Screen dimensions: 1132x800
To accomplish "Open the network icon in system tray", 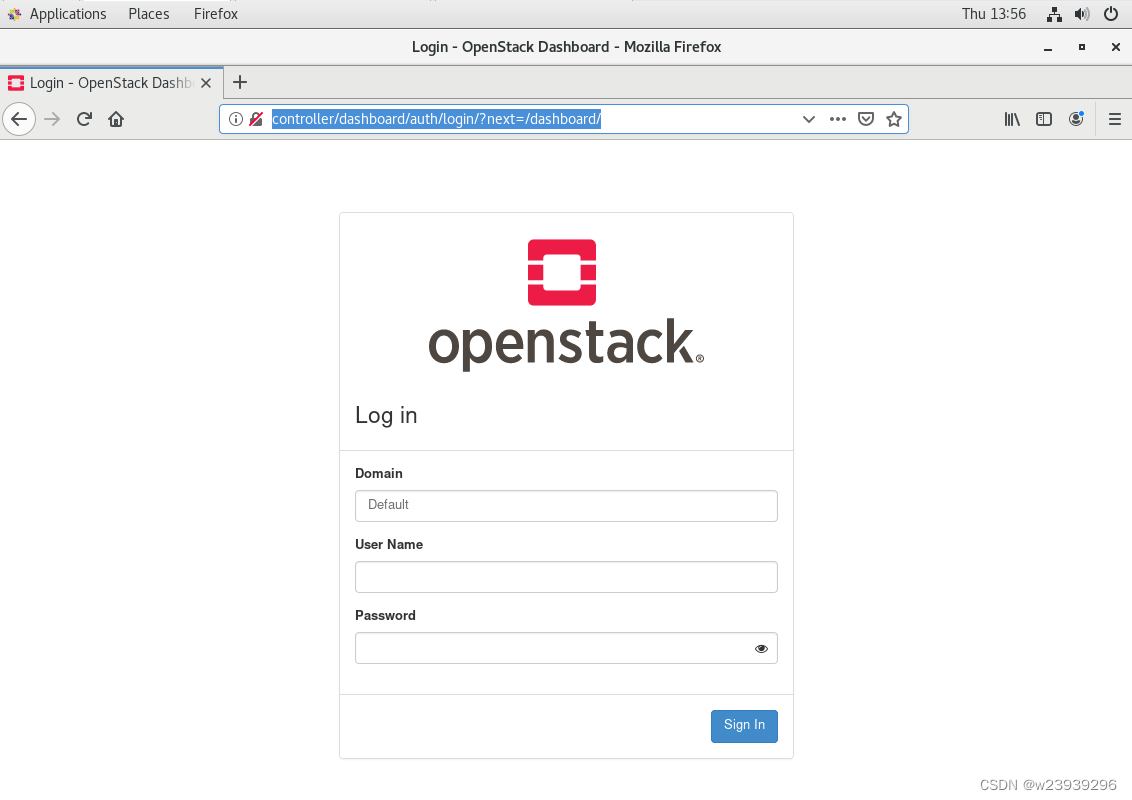I will pyautogui.click(x=1054, y=13).
